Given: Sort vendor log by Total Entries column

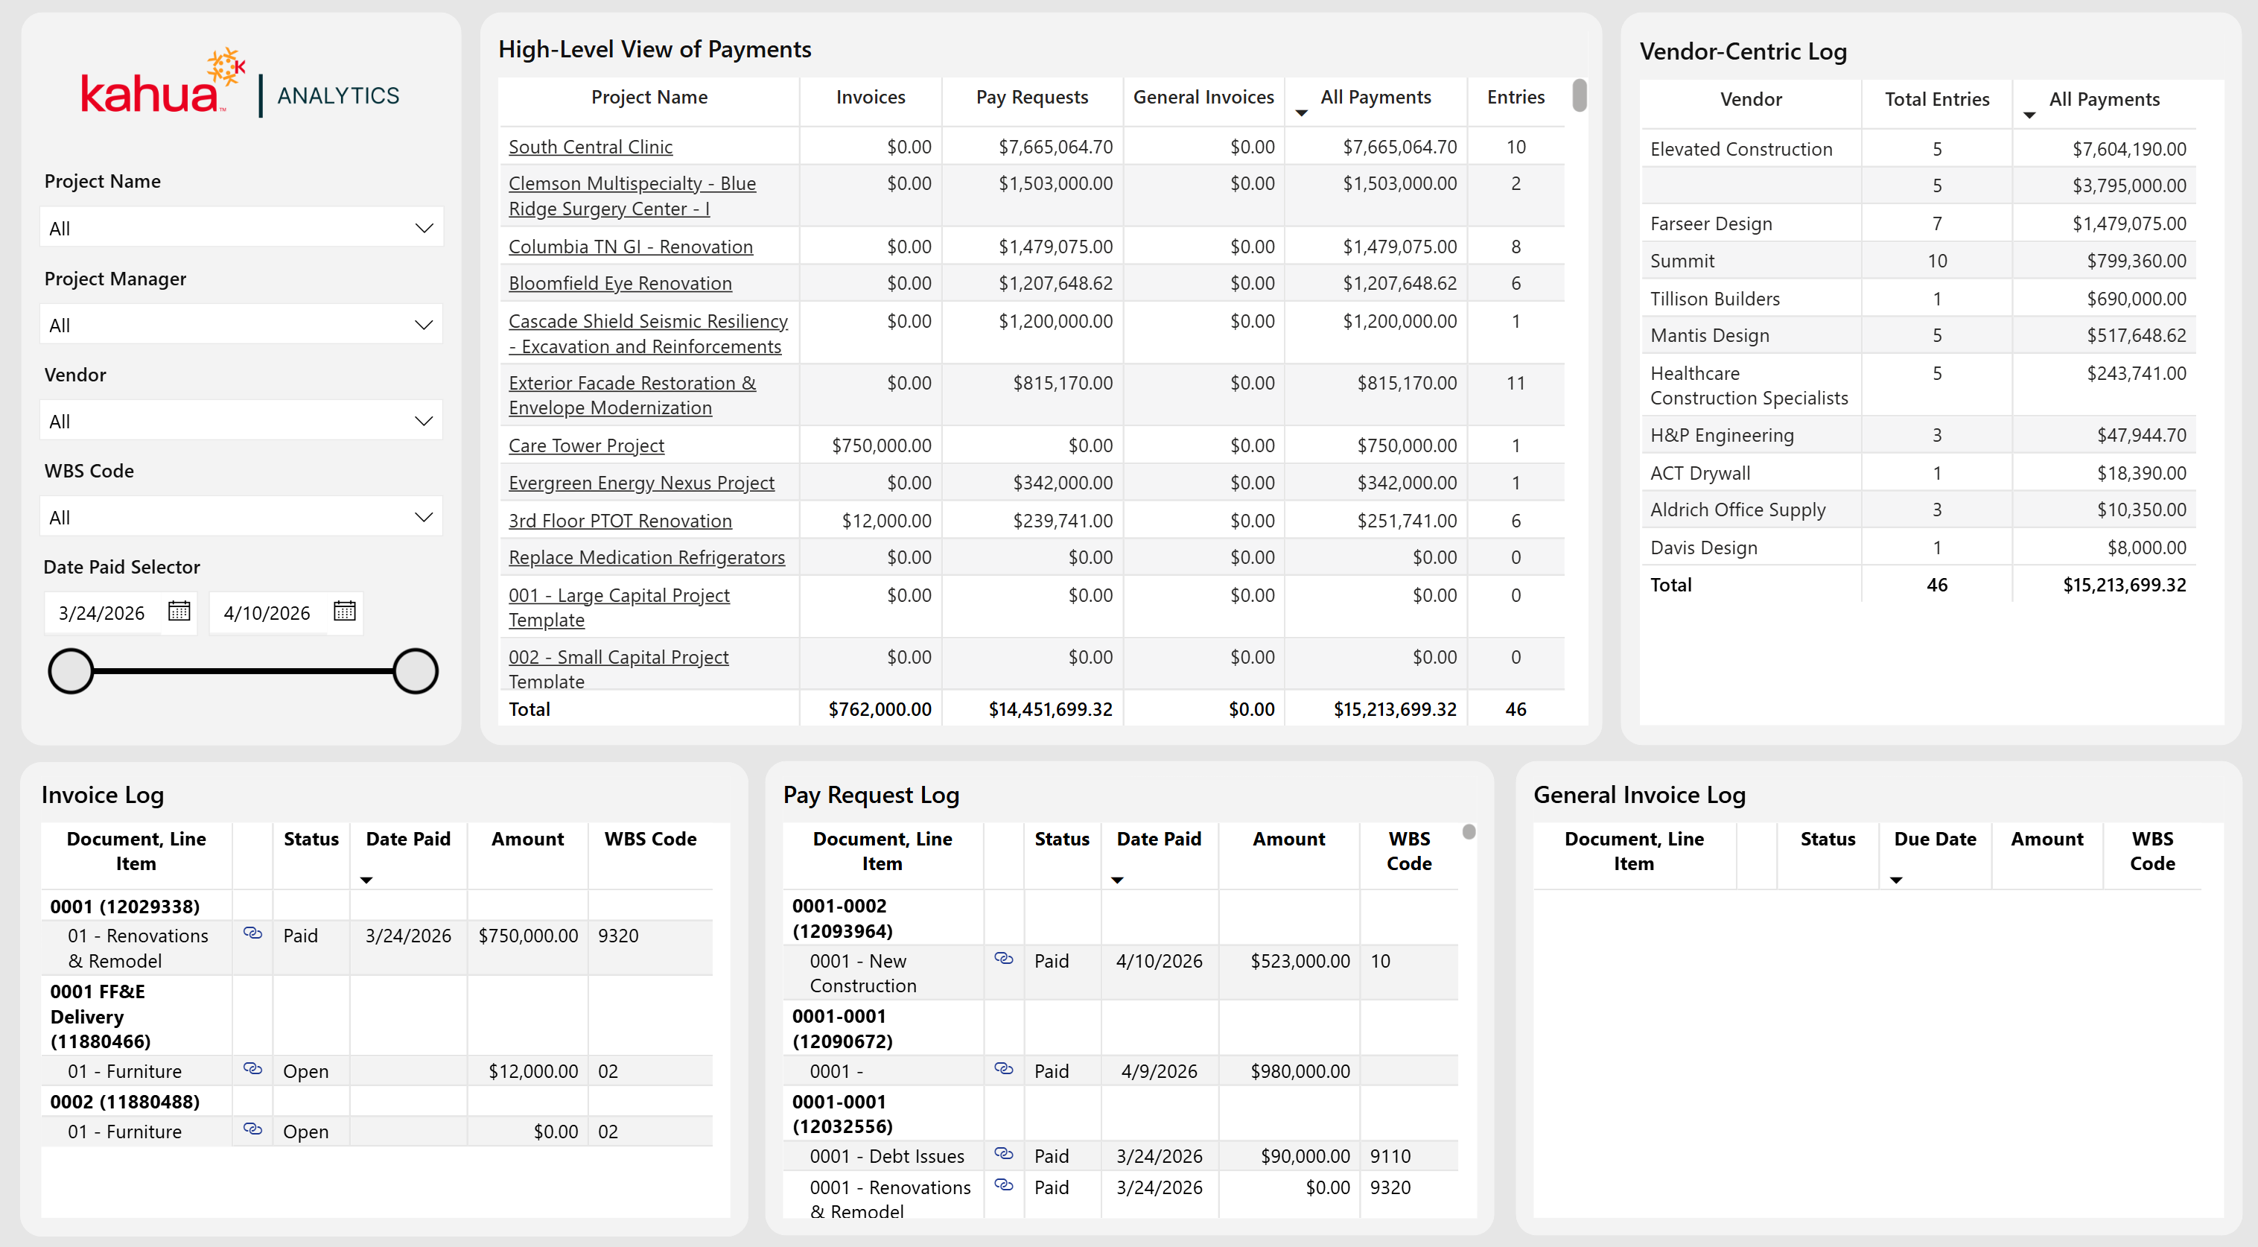Looking at the screenshot, I should point(1936,99).
